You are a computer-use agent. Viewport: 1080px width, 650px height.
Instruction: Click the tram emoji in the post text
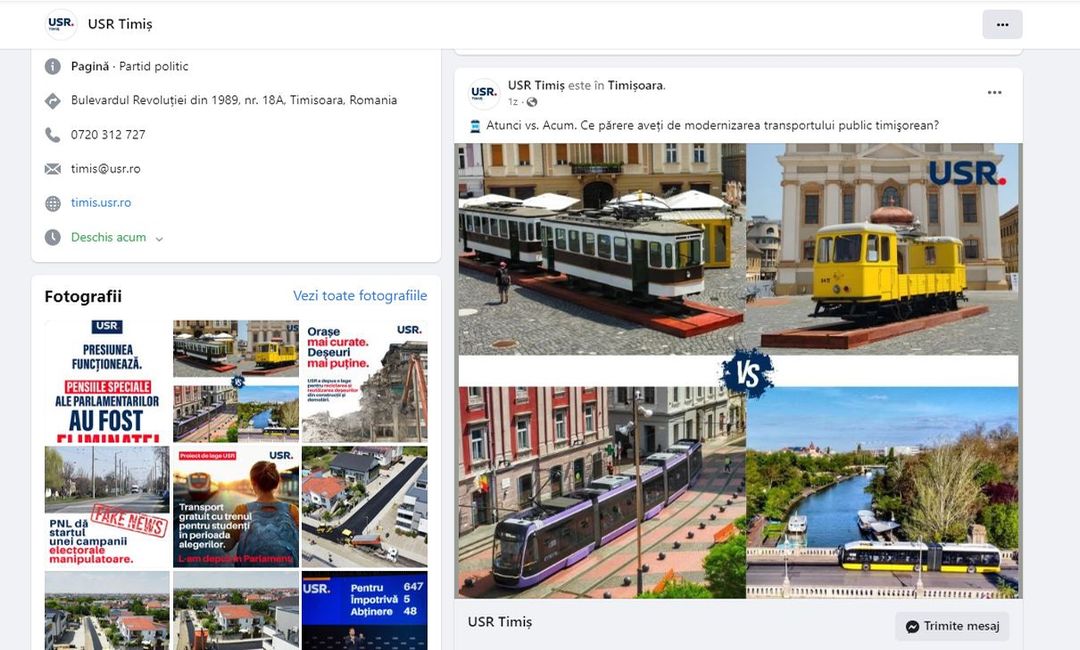475,126
